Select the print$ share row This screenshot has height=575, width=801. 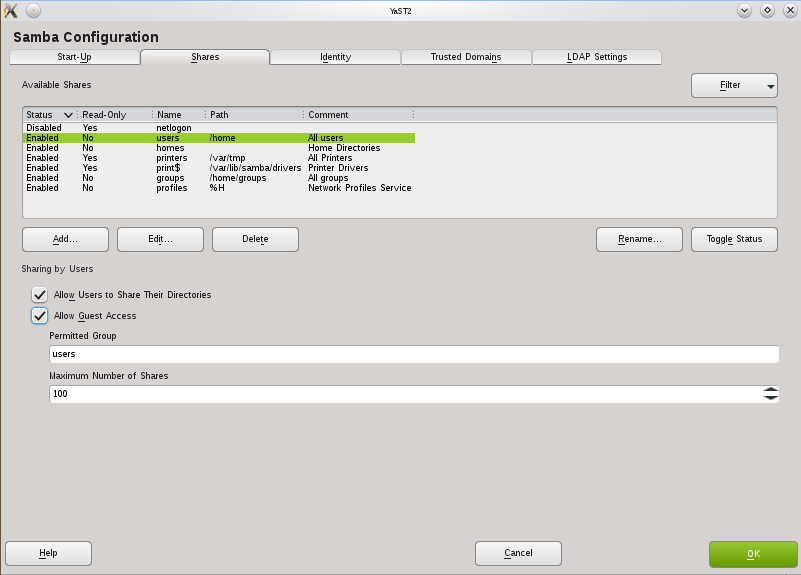click(219, 168)
